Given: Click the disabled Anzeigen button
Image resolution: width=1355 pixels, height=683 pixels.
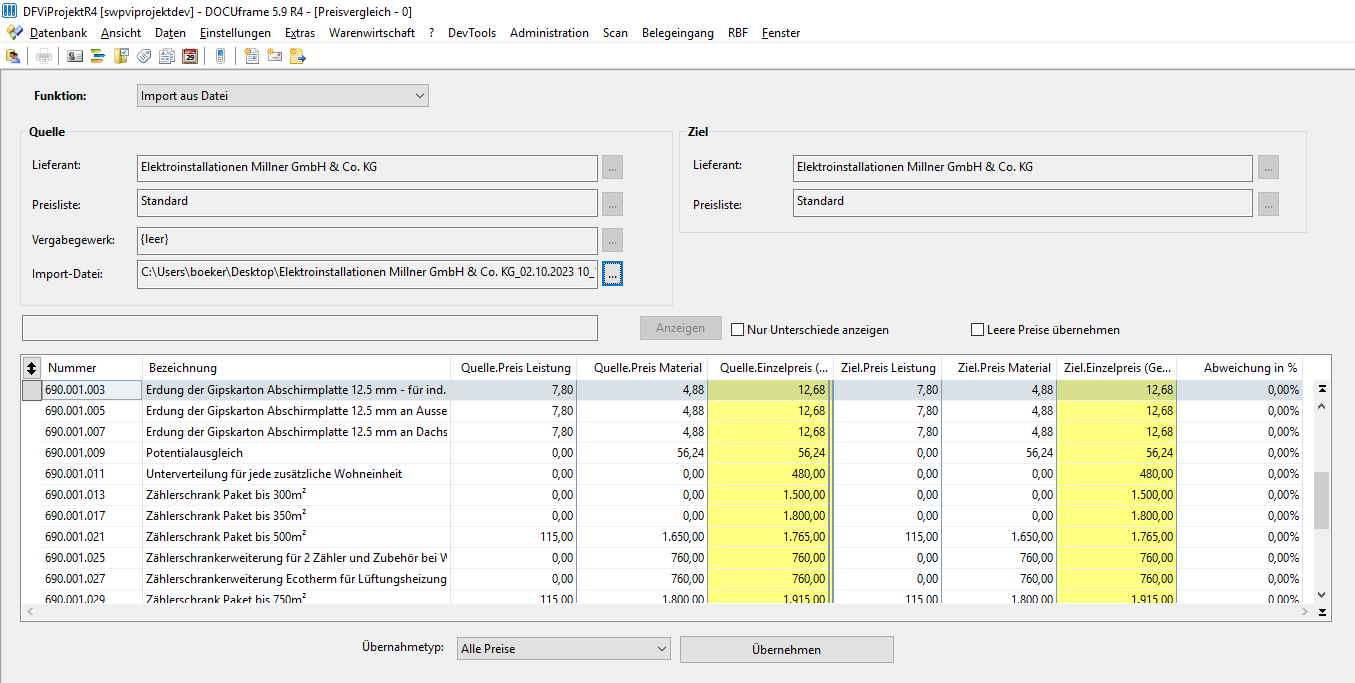Looking at the screenshot, I should click(x=680, y=328).
